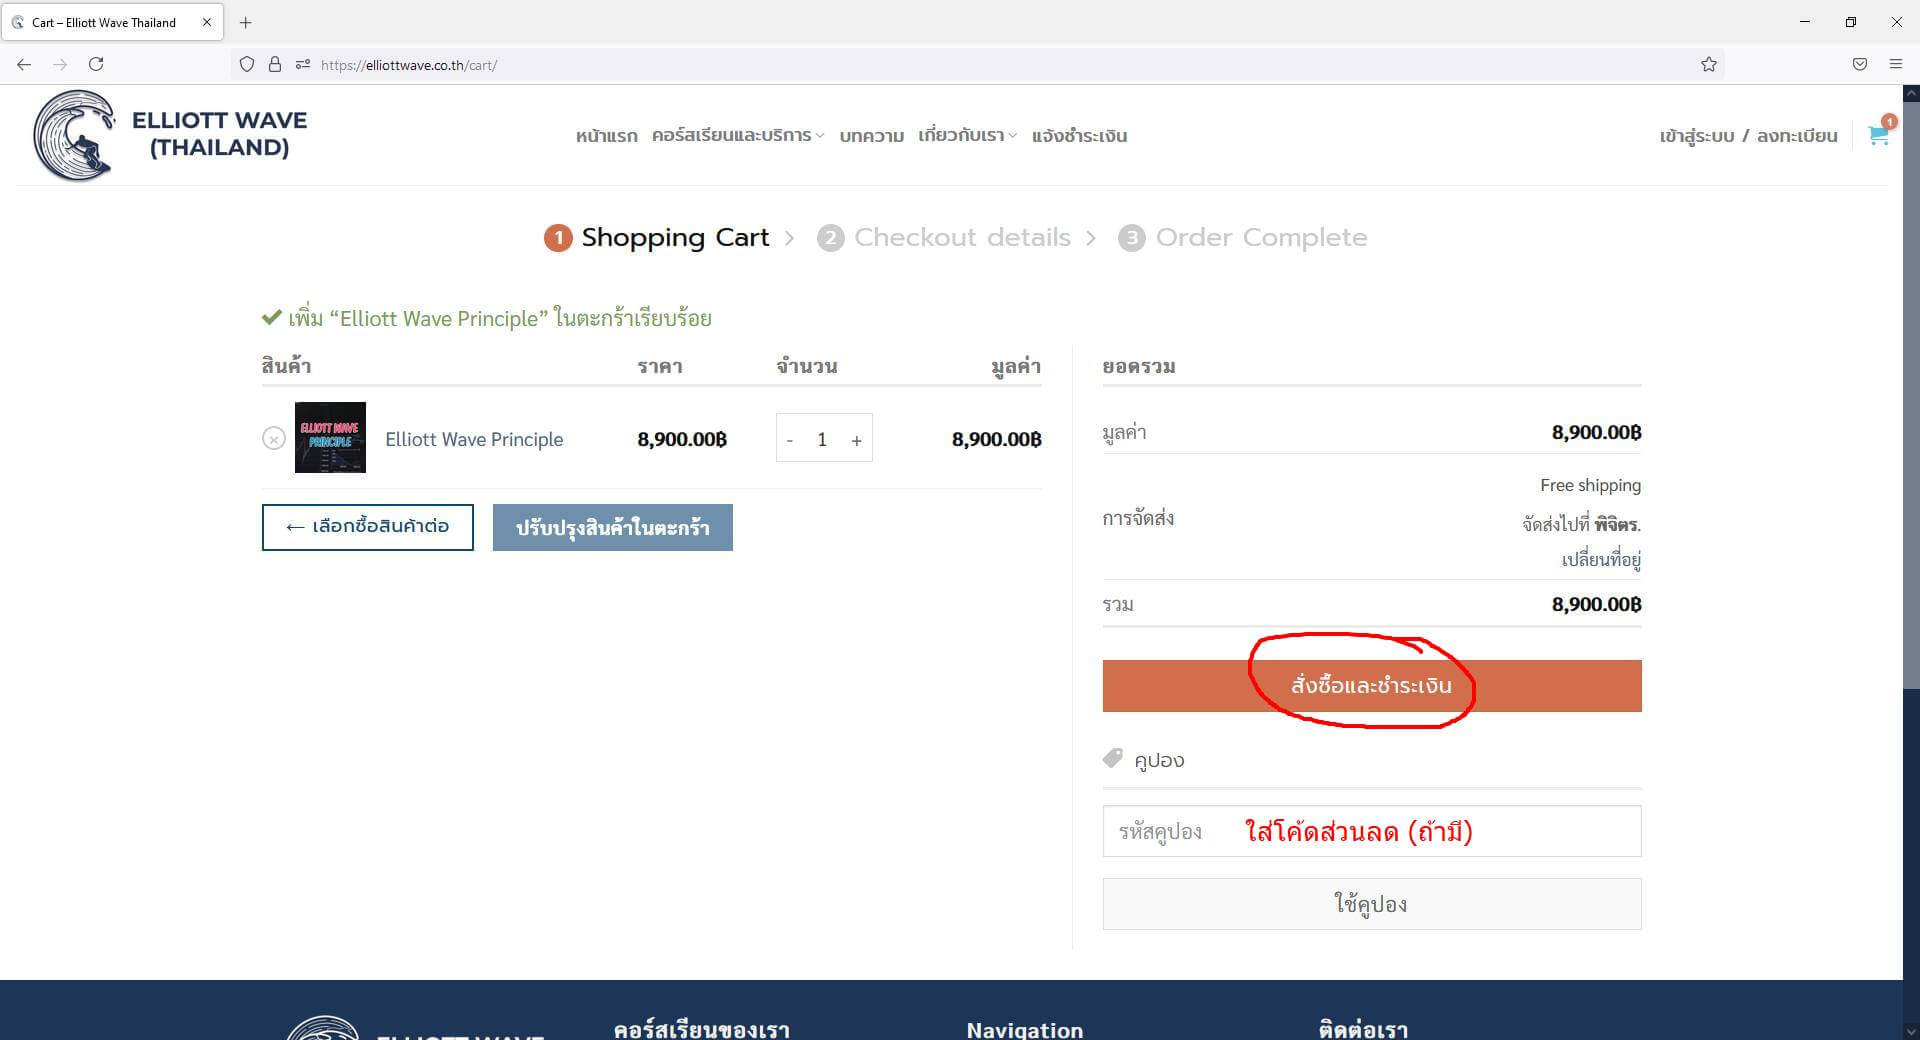Image resolution: width=1920 pixels, height=1040 pixels.
Task: Go back using browser back arrow
Action: click(x=24, y=64)
